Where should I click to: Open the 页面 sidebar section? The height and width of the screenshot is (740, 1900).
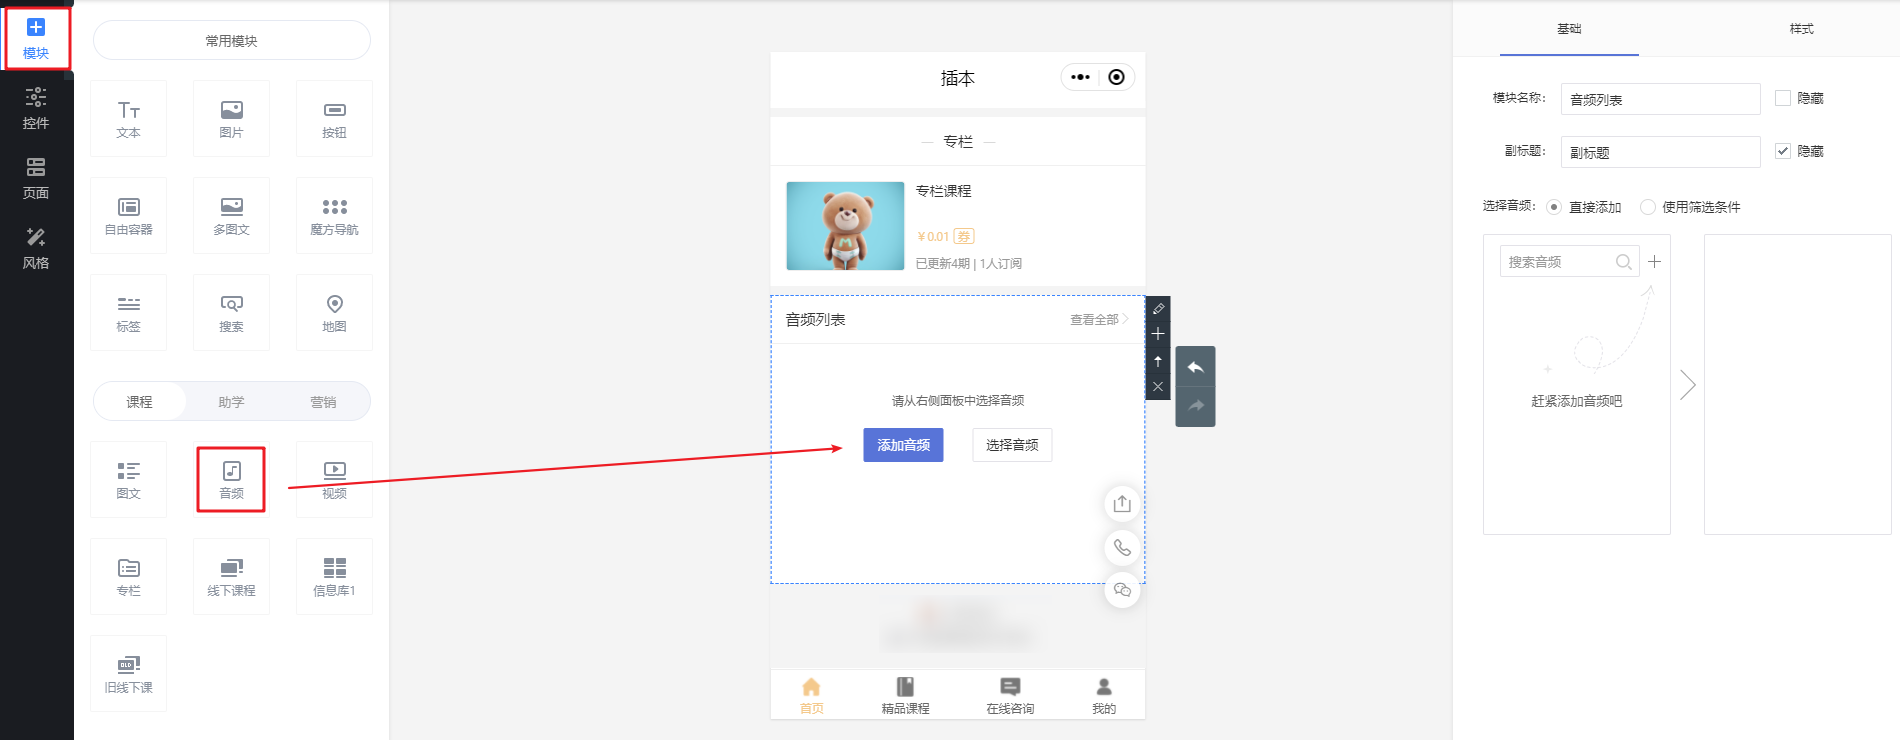[x=36, y=179]
